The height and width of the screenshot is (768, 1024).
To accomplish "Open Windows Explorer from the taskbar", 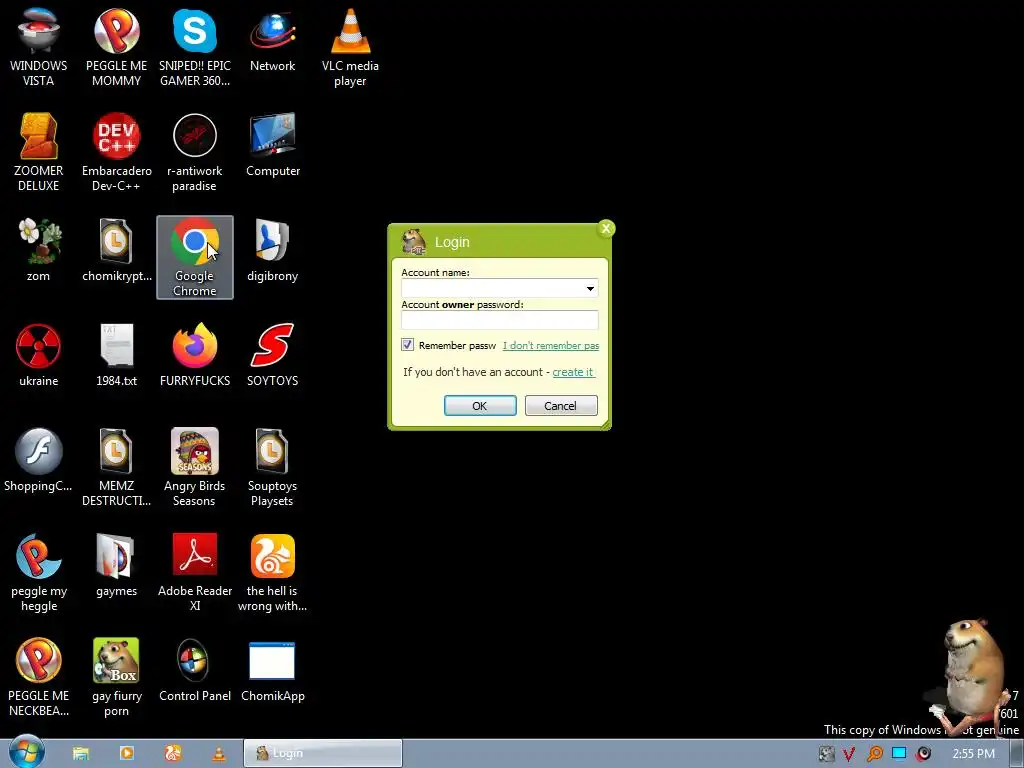I will [x=81, y=754].
